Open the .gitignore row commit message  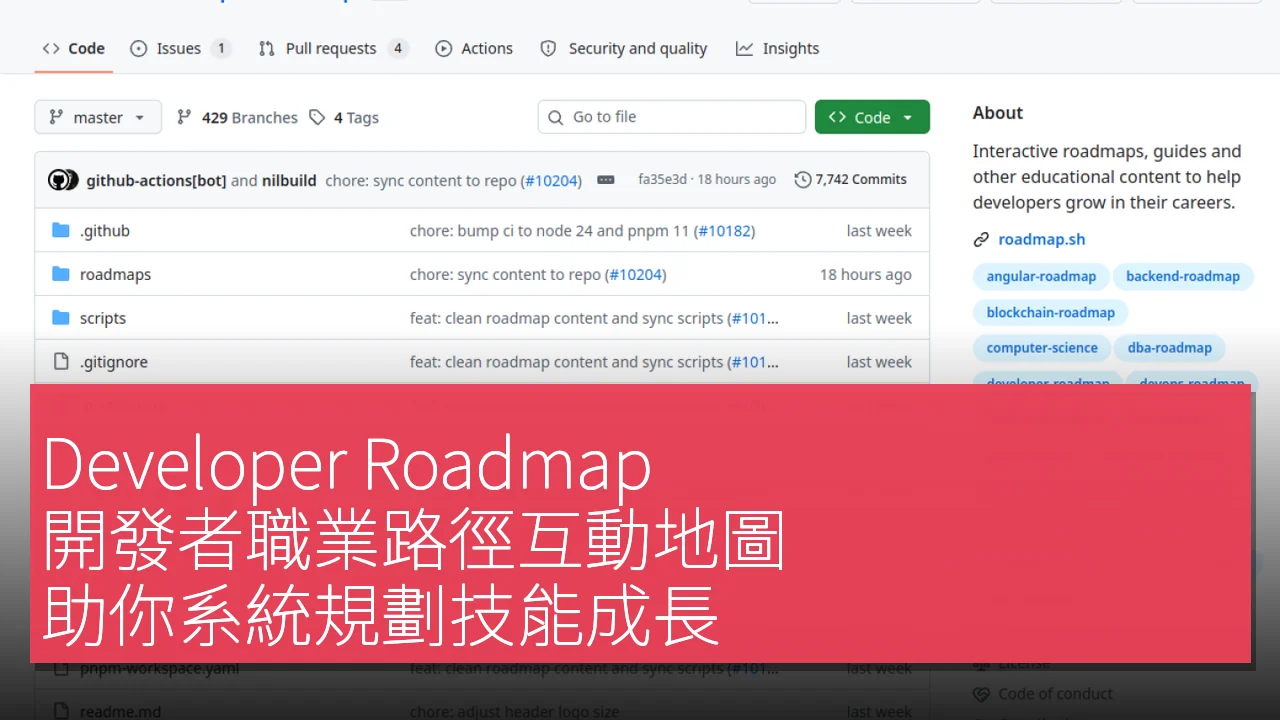tap(567, 362)
